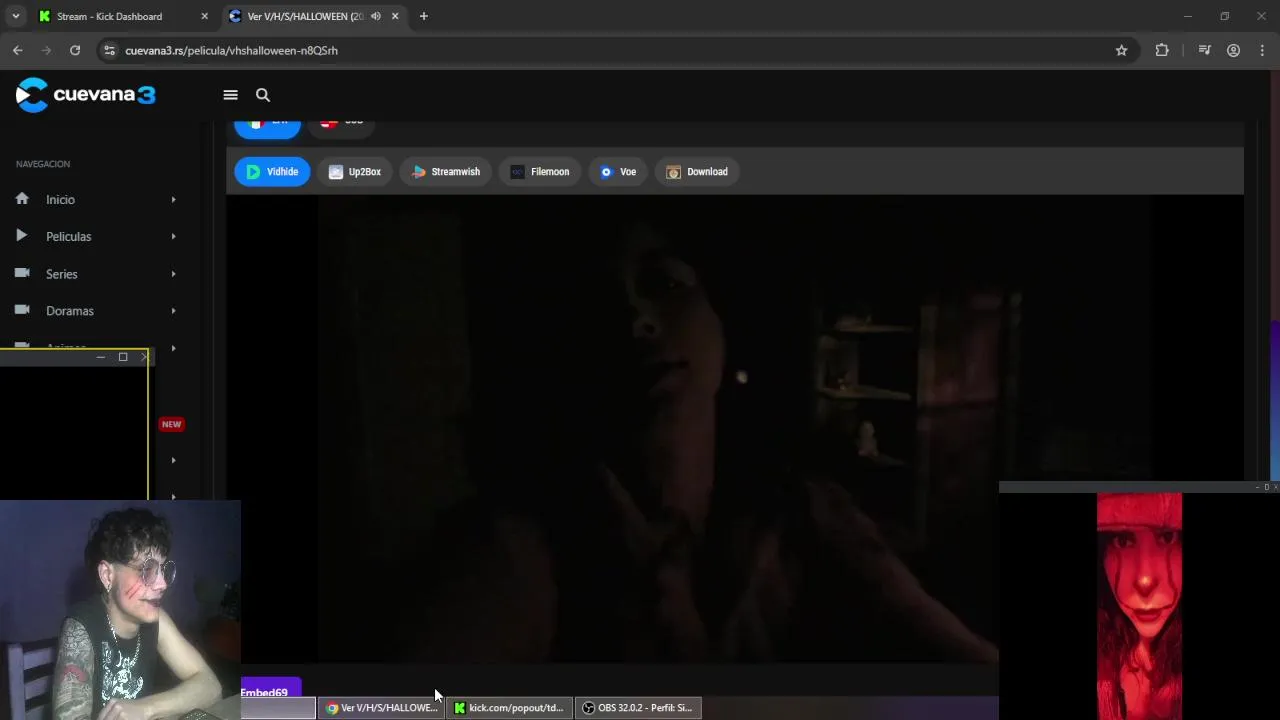Bookmark this page with star icon
The height and width of the screenshot is (720, 1280).
[x=1121, y=50]
